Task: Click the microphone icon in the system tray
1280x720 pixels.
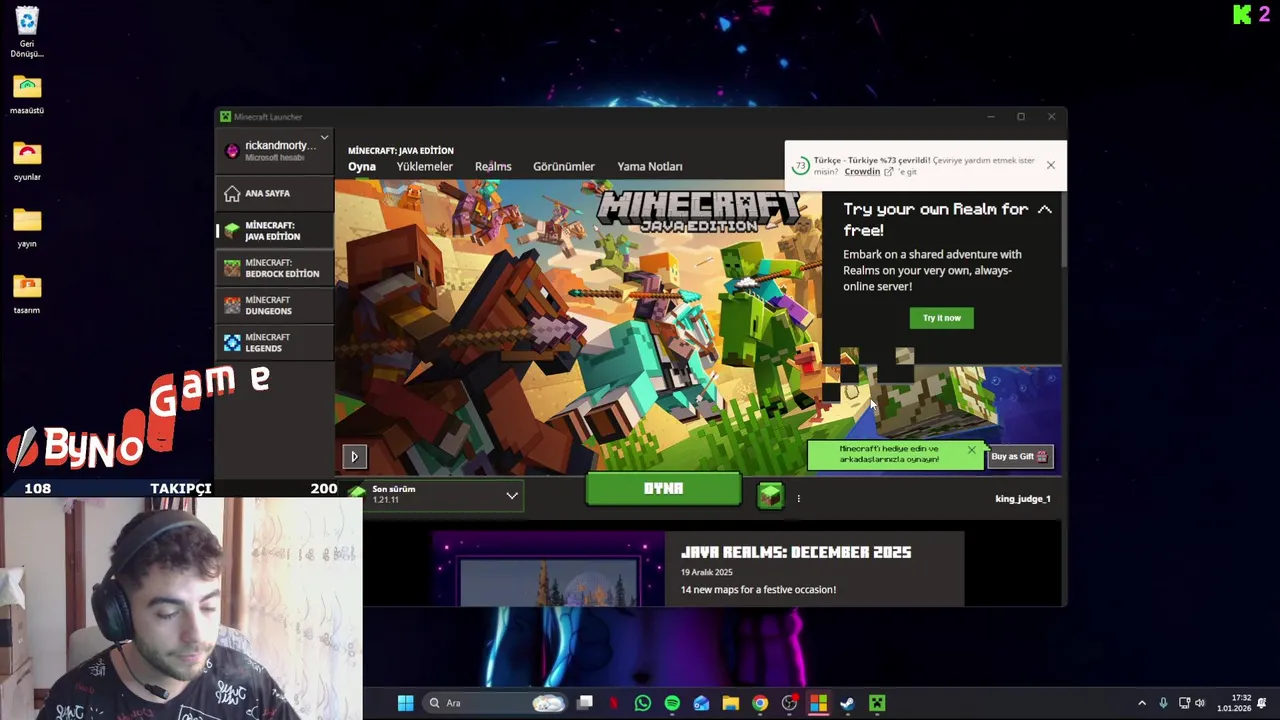Action: tap(1163, 703)
